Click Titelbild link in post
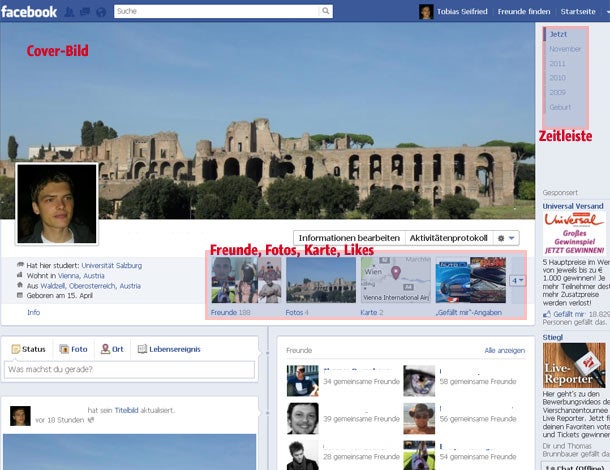The image size is (610, 470). [126, 410]
